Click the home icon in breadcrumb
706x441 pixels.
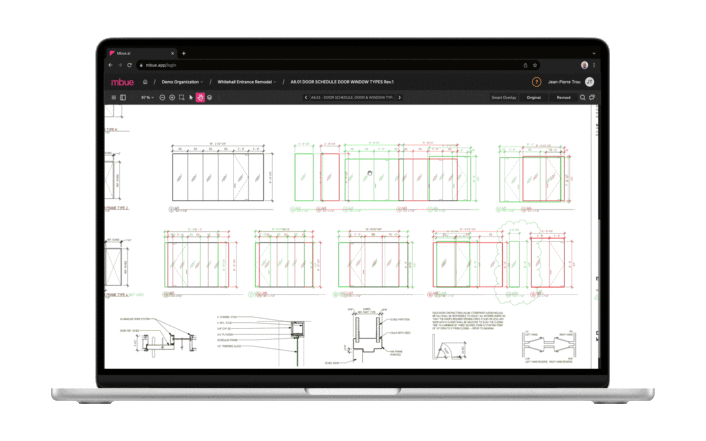[146, 82]
